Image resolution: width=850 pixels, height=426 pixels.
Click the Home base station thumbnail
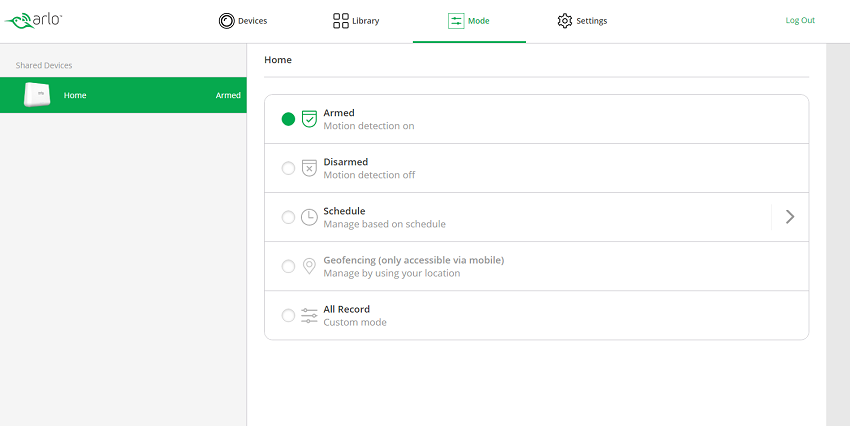pos(37,95)
